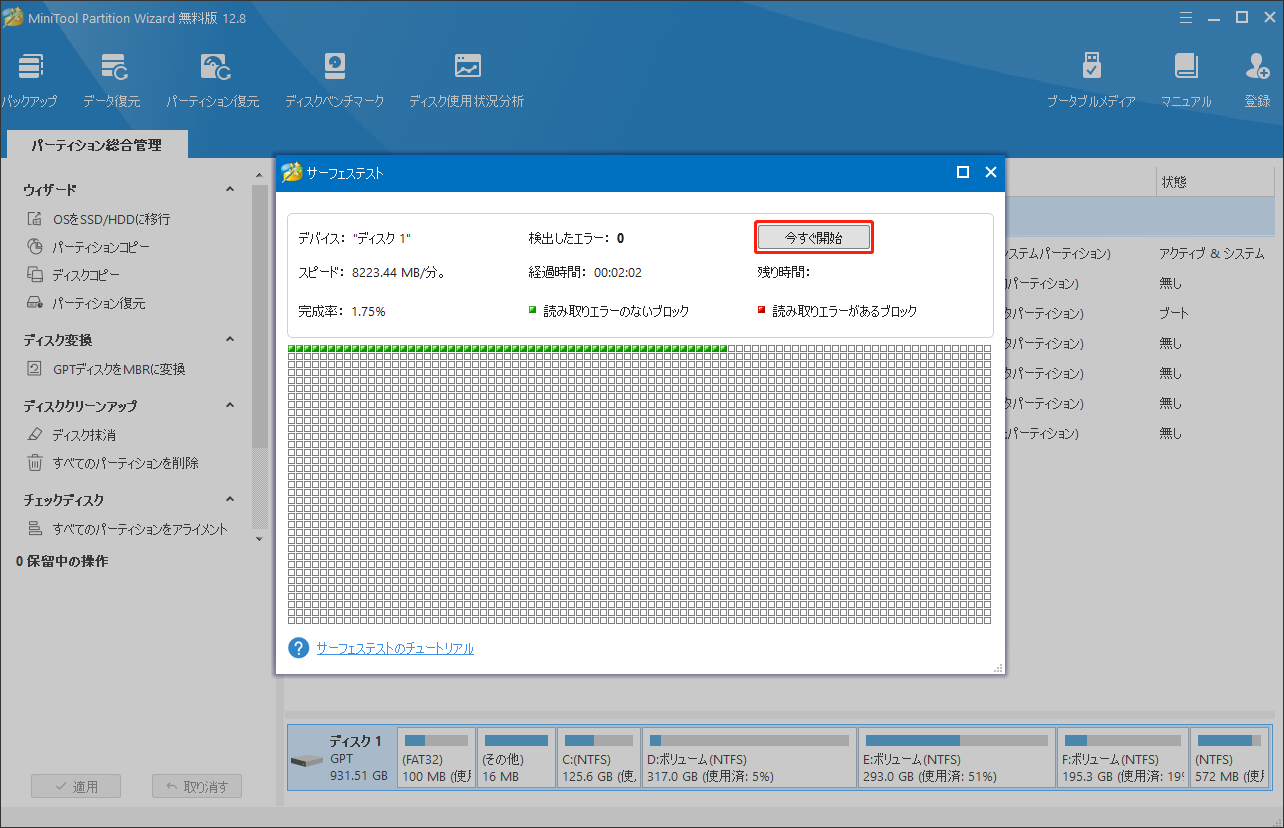This screenshot has width=1284, height=828.
Task: Choose OSをSSD/HDDに移行 wizard
Action: click(x=111, y=219)
